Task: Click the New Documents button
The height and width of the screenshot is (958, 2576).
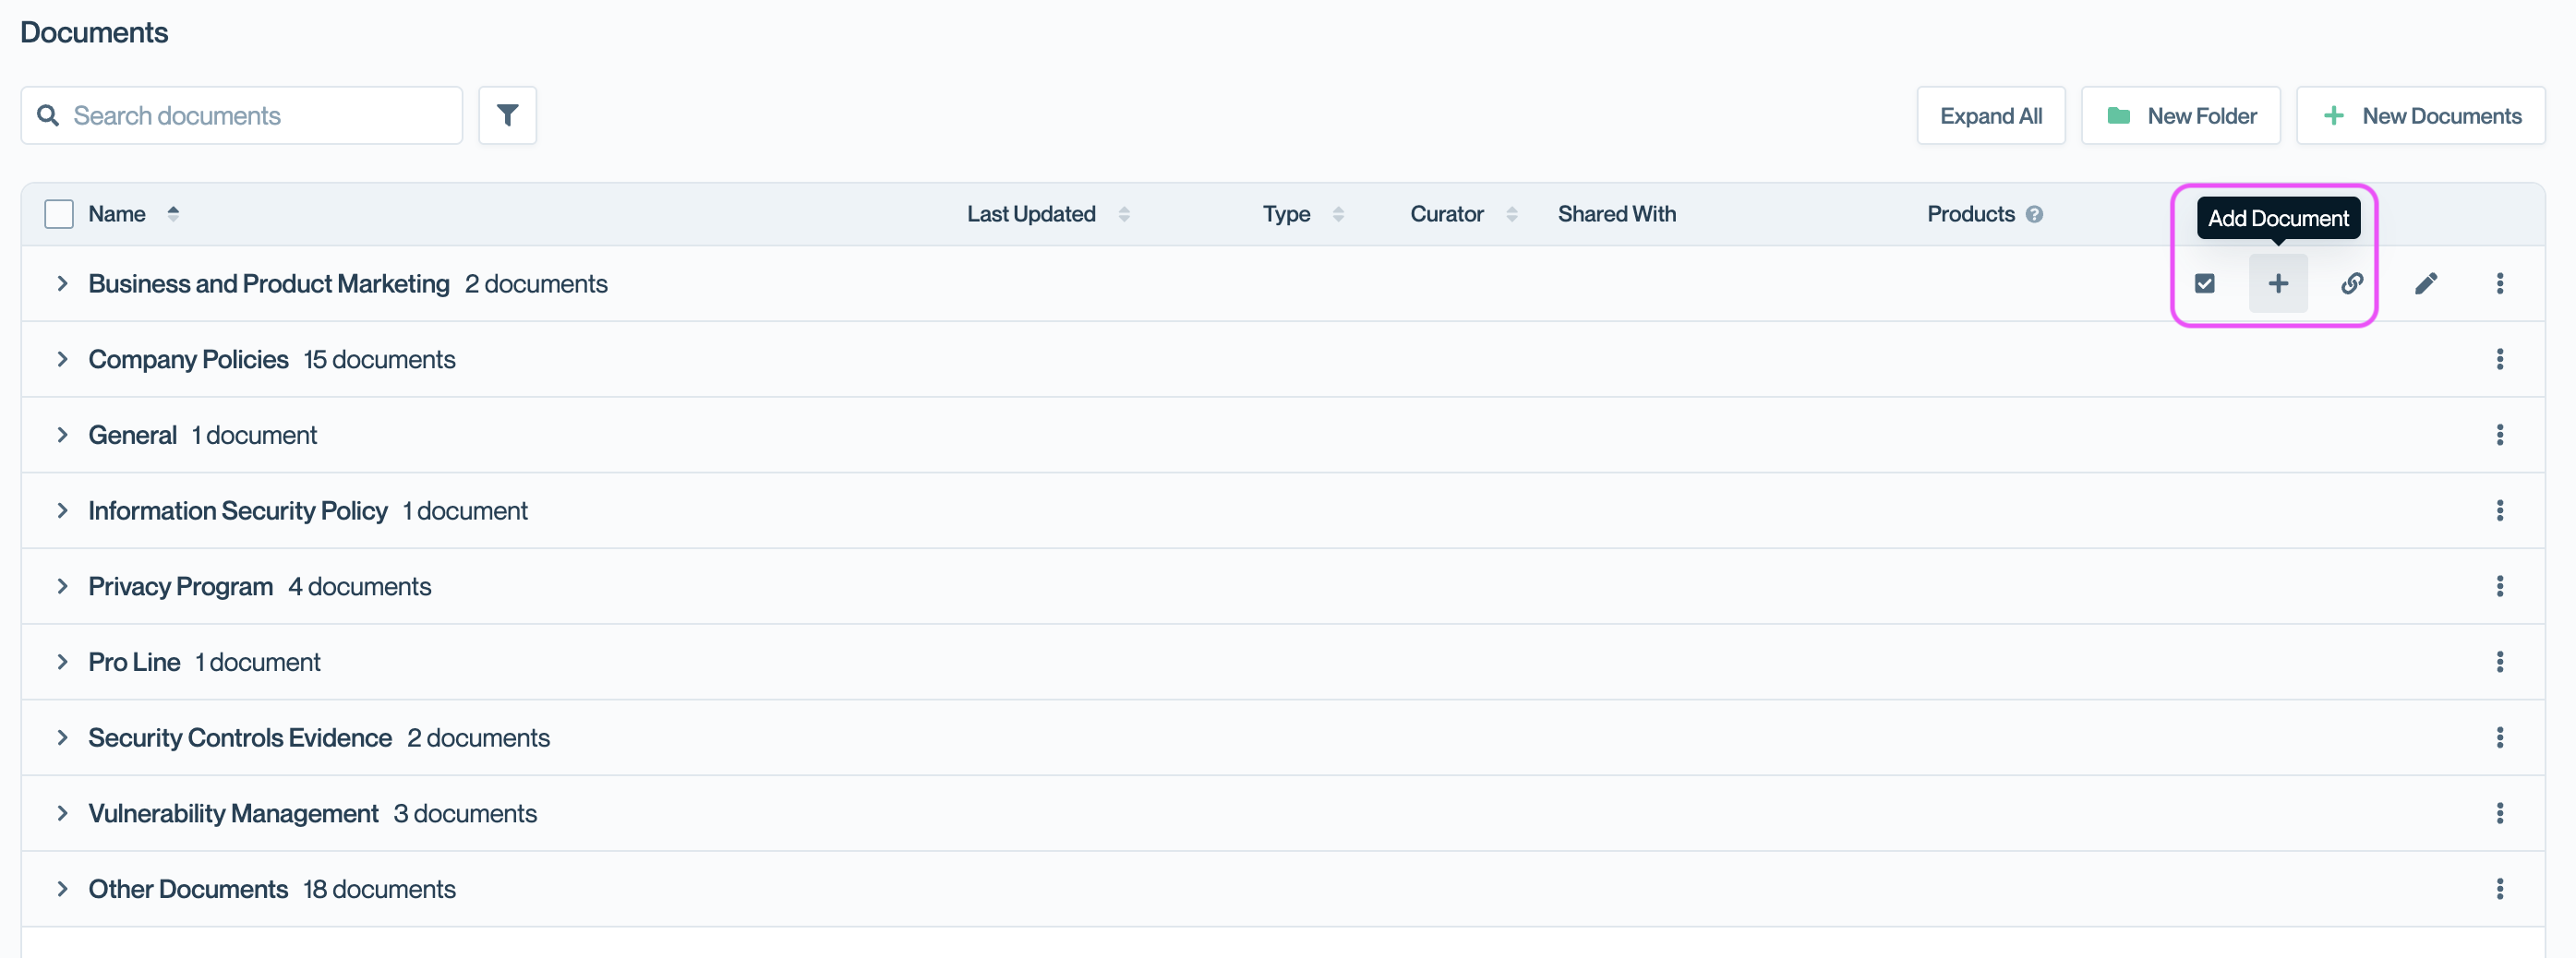Action: pyautogui.click(x=2420, y=115)
